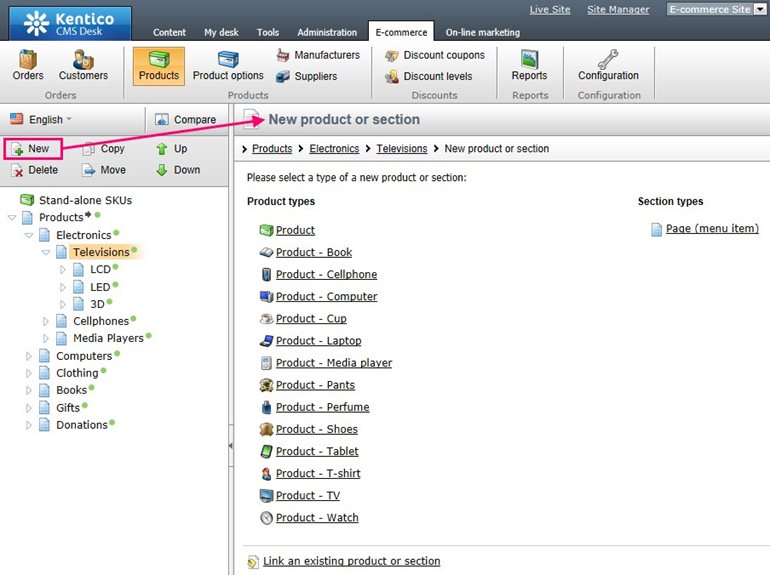
Task: Click the Product - TV icon
Action: click(x=266, y=495)
